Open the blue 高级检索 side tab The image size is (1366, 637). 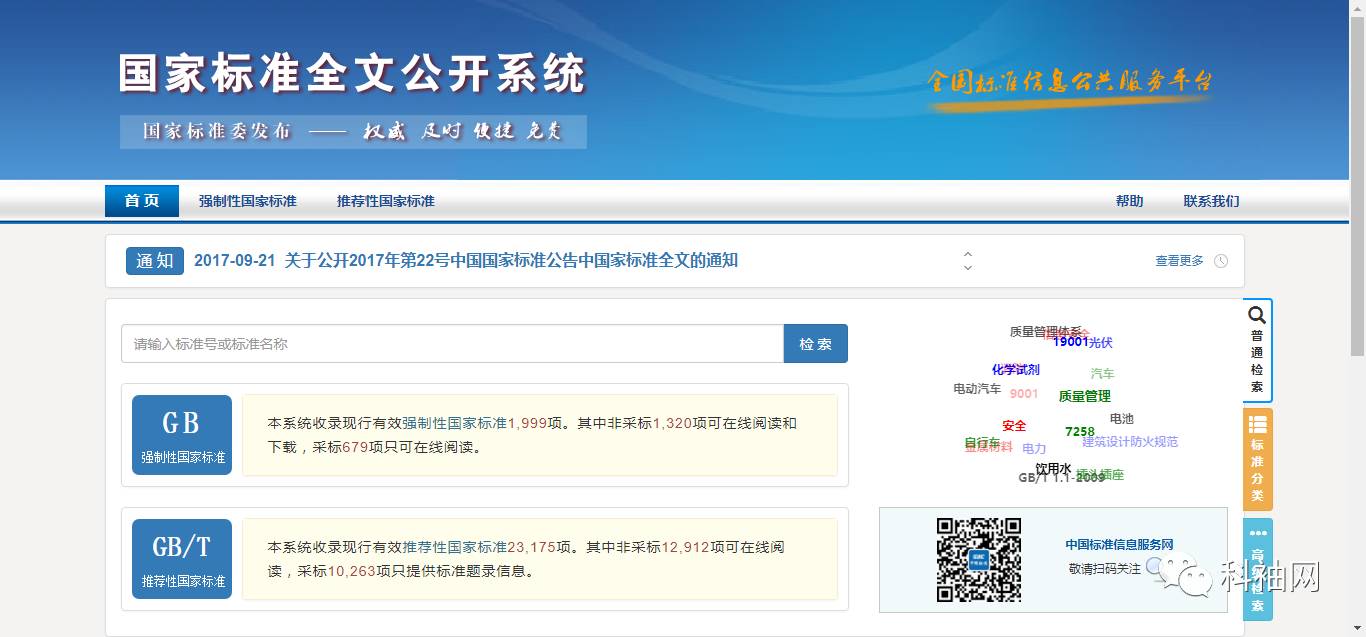click(x=1257, y=568)
